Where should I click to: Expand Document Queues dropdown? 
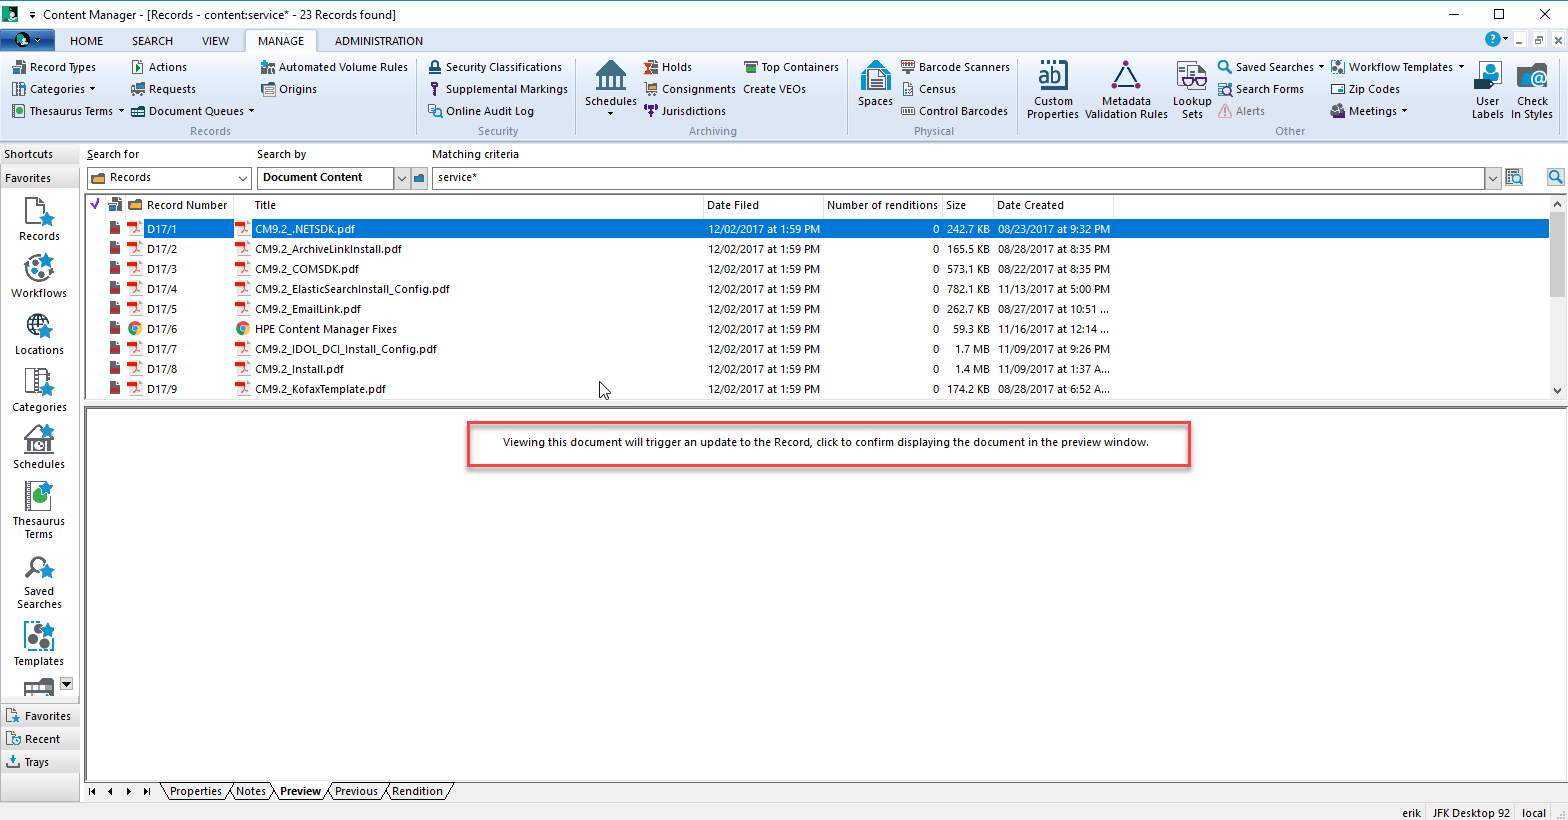[251, 111]
